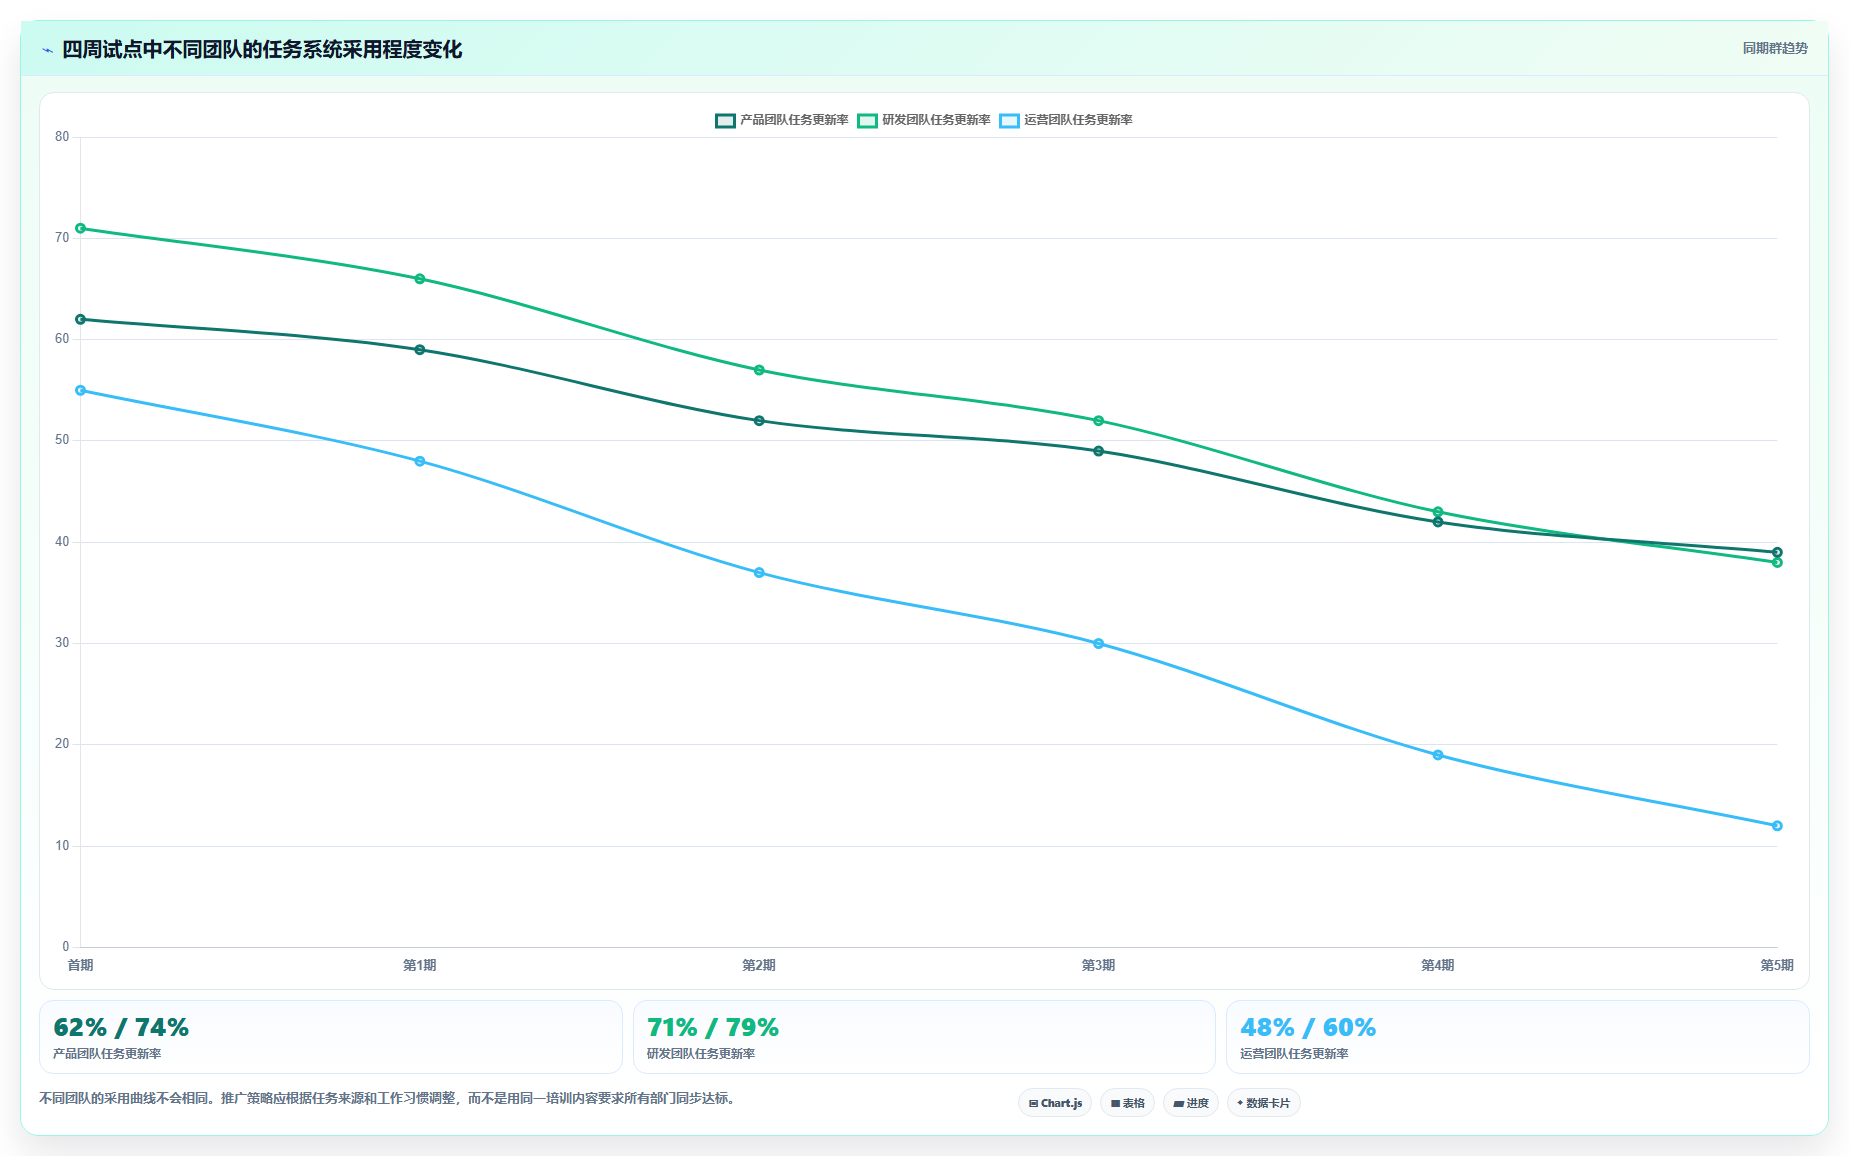Screen dimensions: 1849x1156
Task: Click 研发团队 data point at 第3期 (52)
Action: tap(1098, 421)
